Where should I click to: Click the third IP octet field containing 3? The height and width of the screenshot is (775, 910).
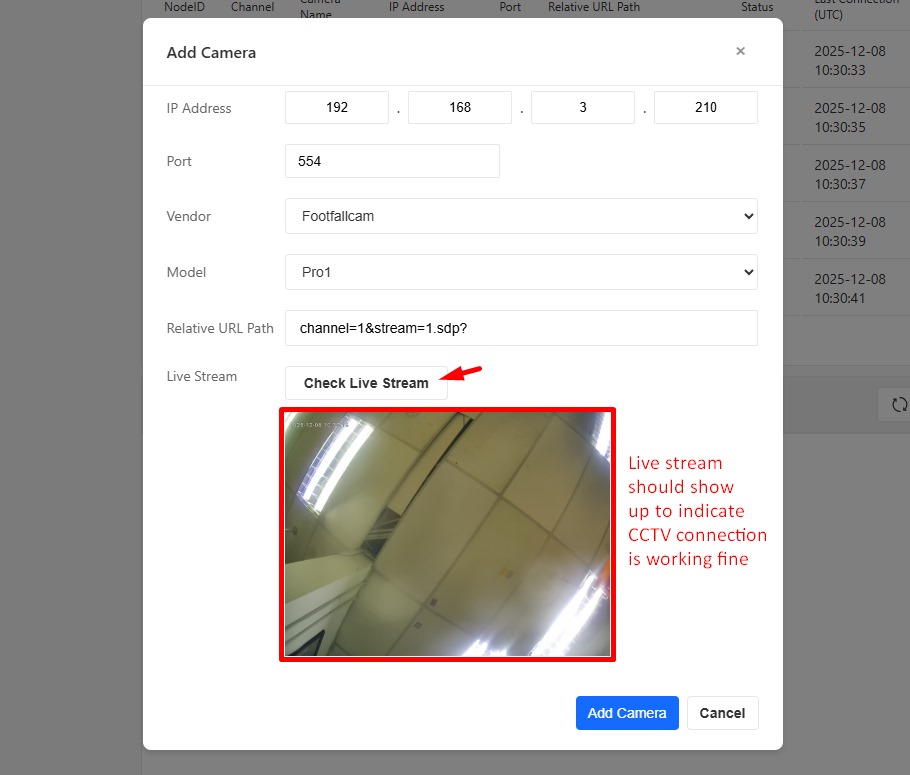pyautogui.click(x=583, y=108)
